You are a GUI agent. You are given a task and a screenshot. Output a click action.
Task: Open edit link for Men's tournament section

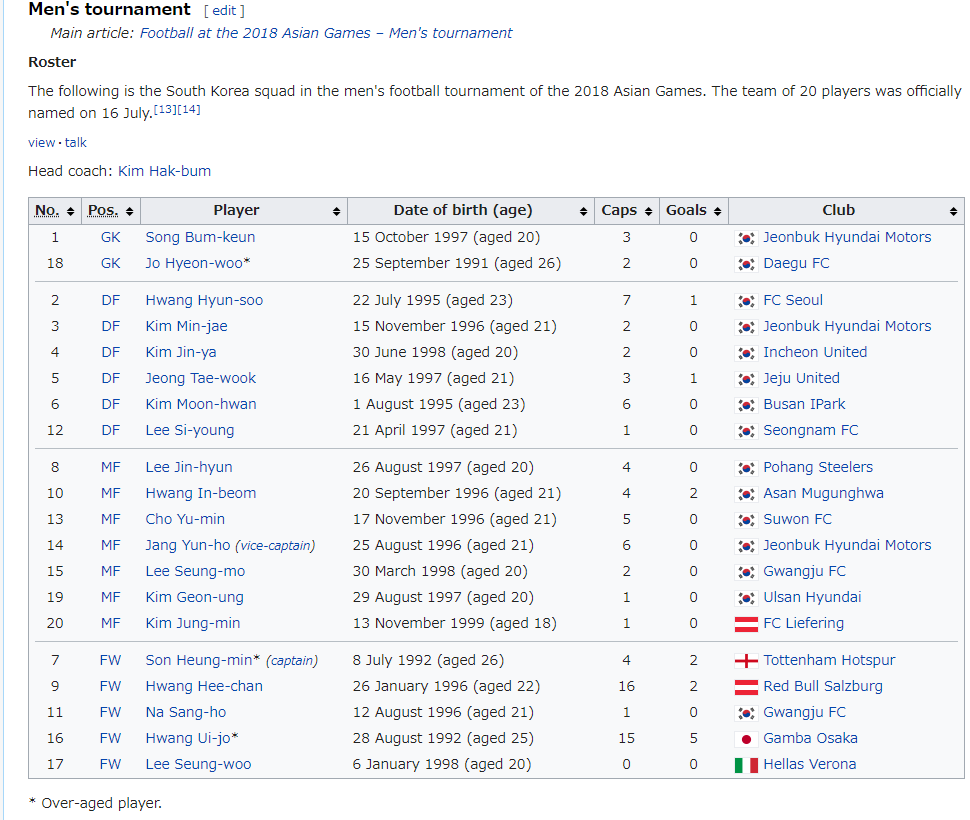click(225, 11)
